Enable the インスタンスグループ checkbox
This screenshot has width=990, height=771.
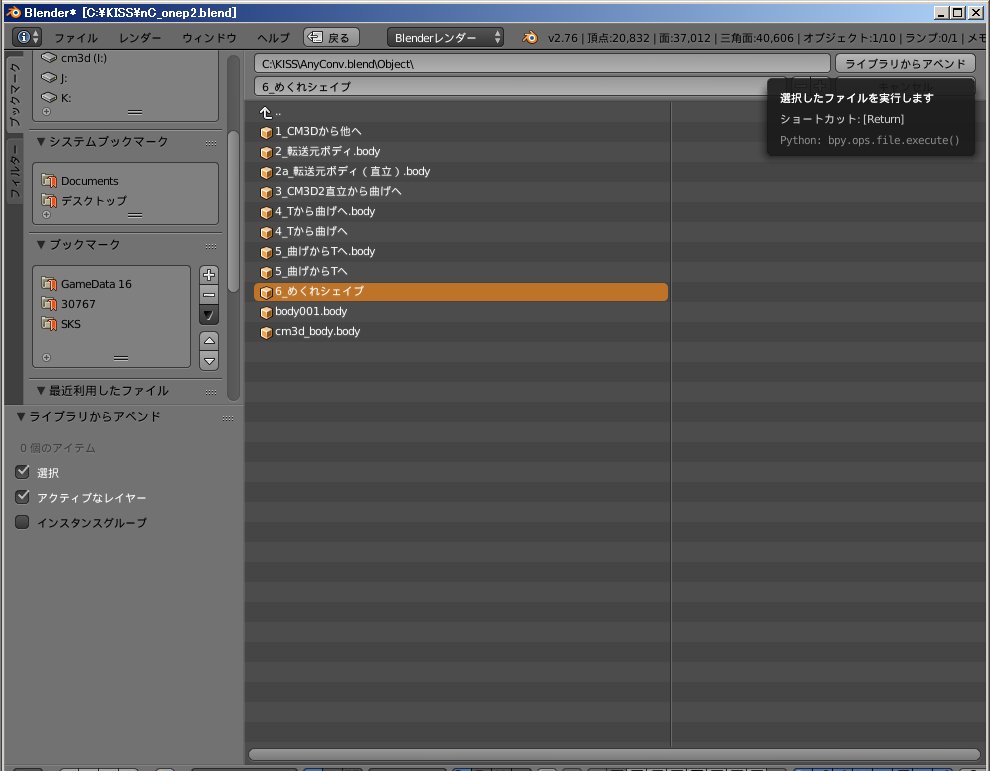[22, 522]
